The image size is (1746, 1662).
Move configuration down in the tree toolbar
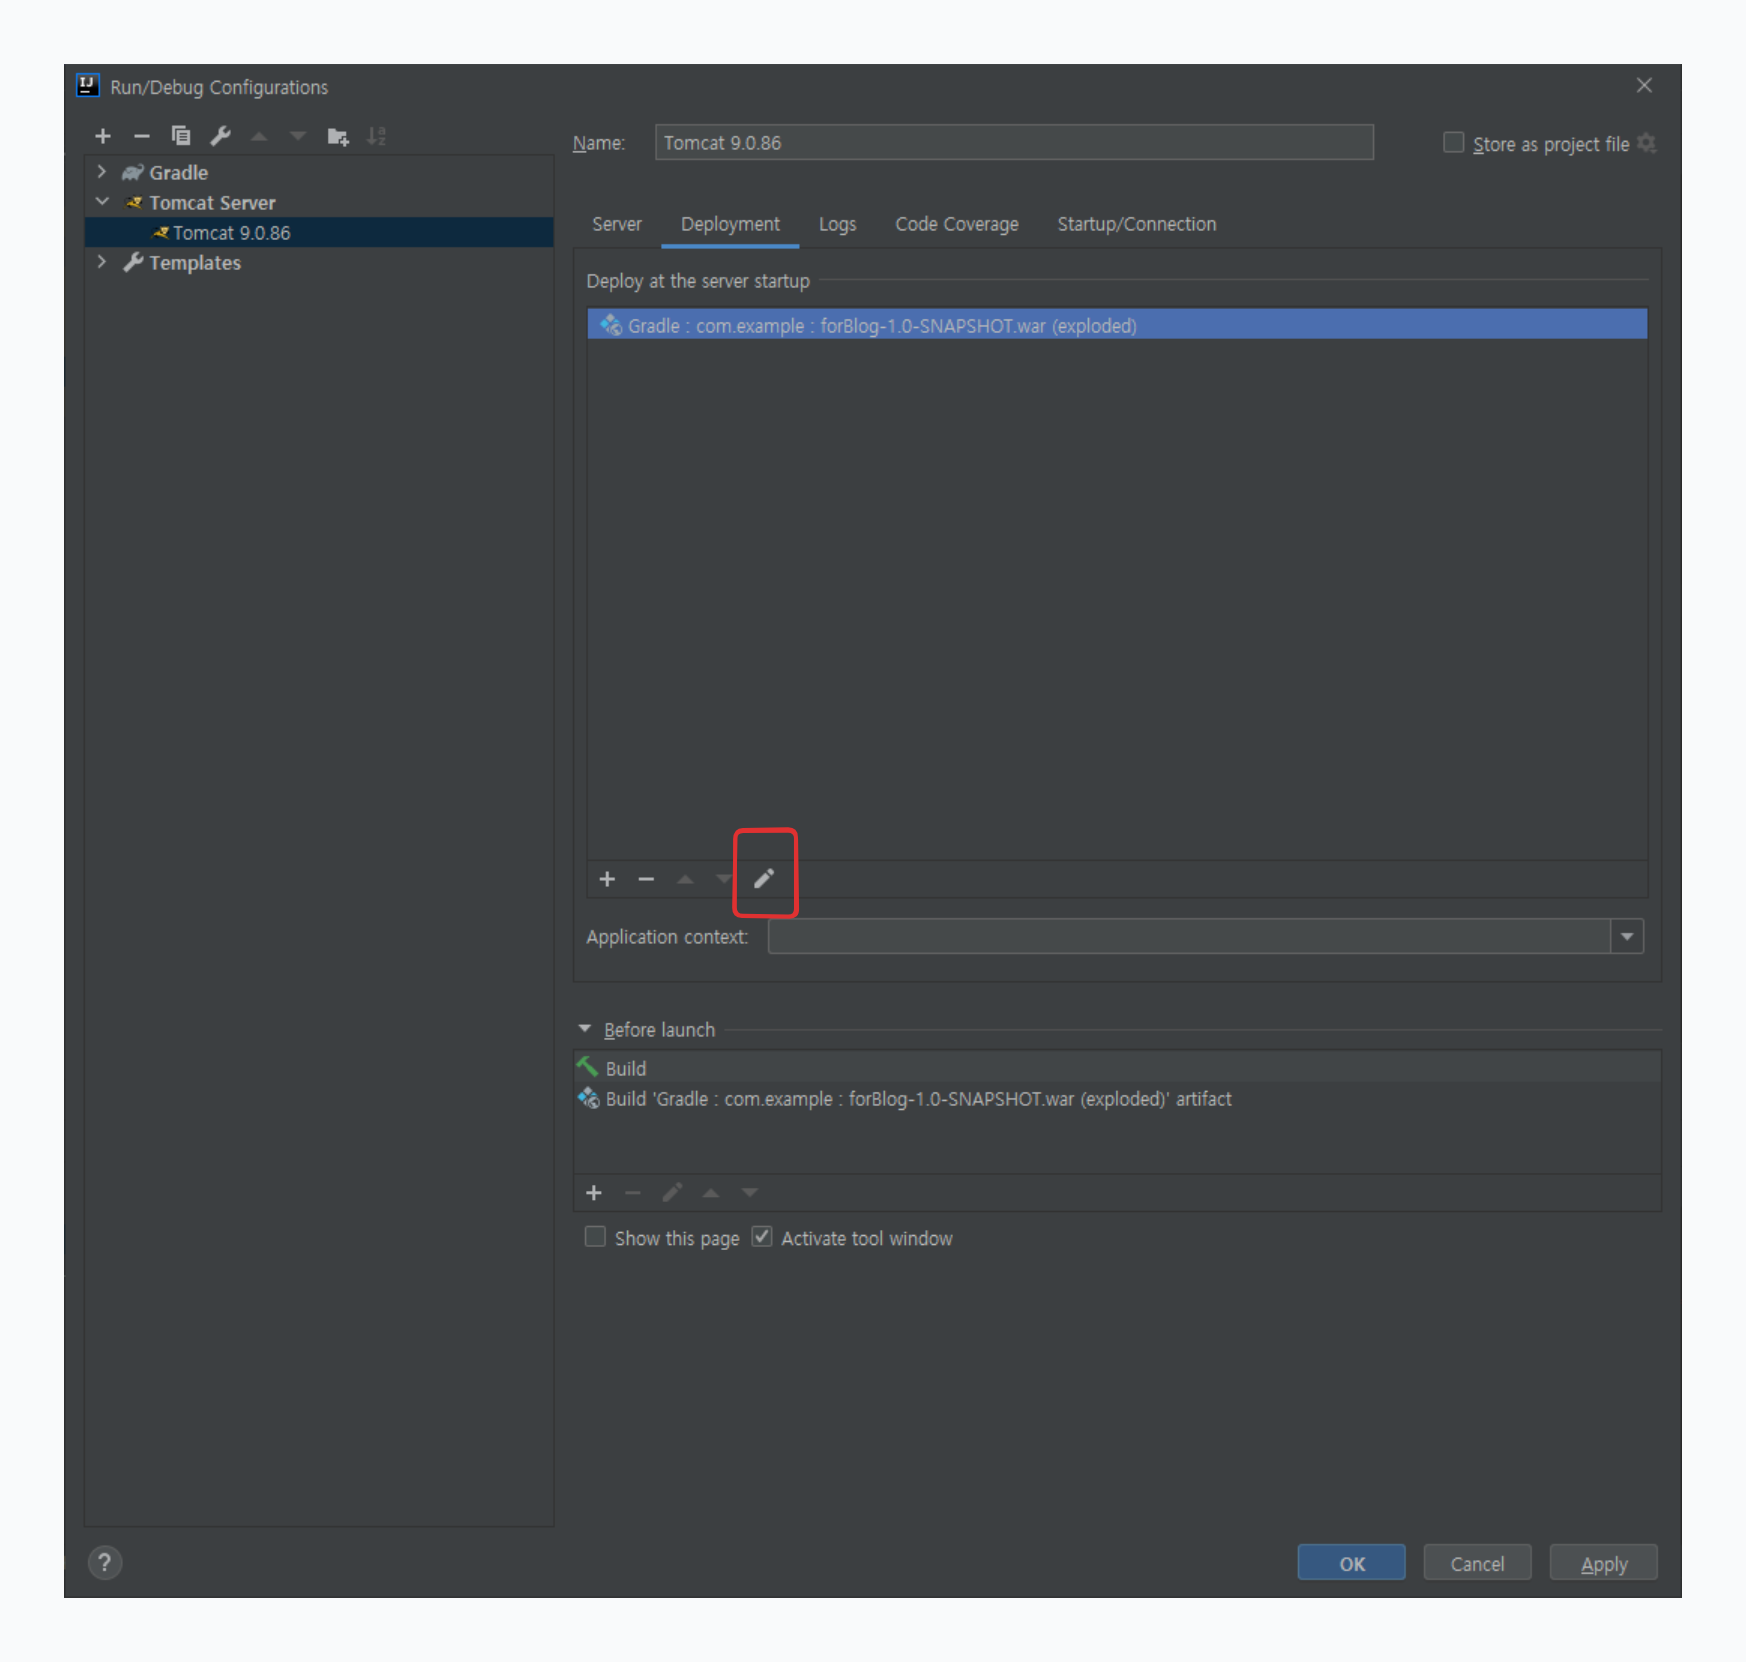click(x=298, y=136)
